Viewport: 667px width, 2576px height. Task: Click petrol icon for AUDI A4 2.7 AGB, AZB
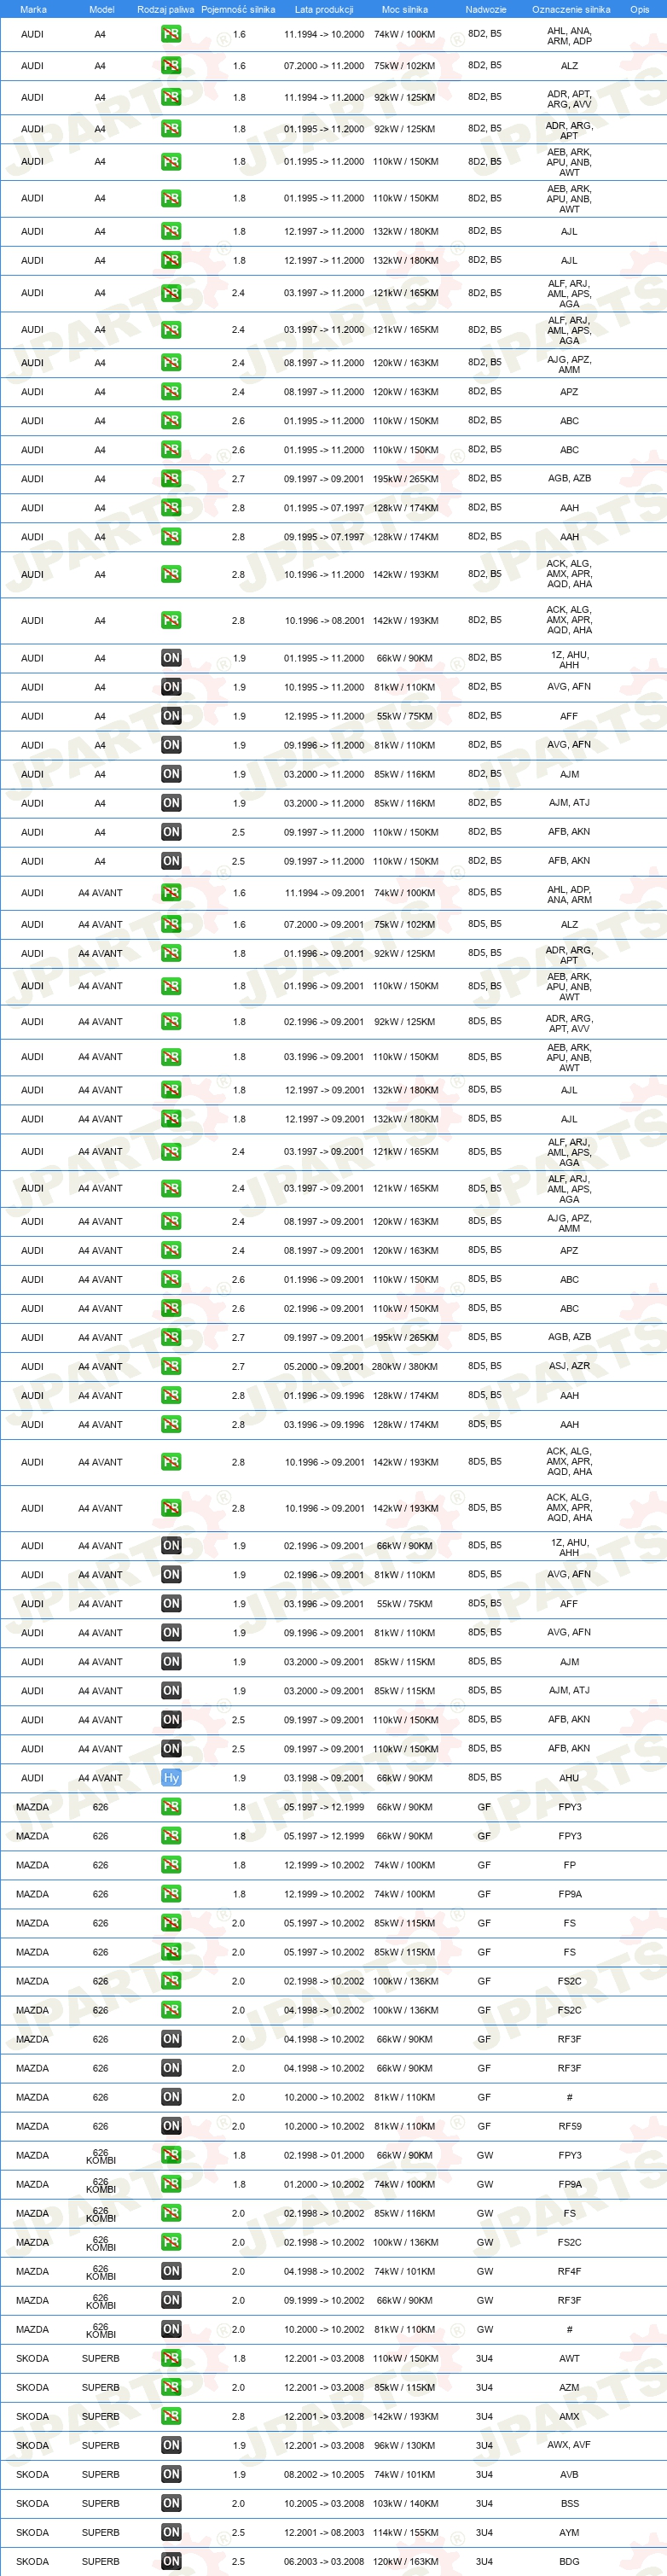click(x=171, y=479)
